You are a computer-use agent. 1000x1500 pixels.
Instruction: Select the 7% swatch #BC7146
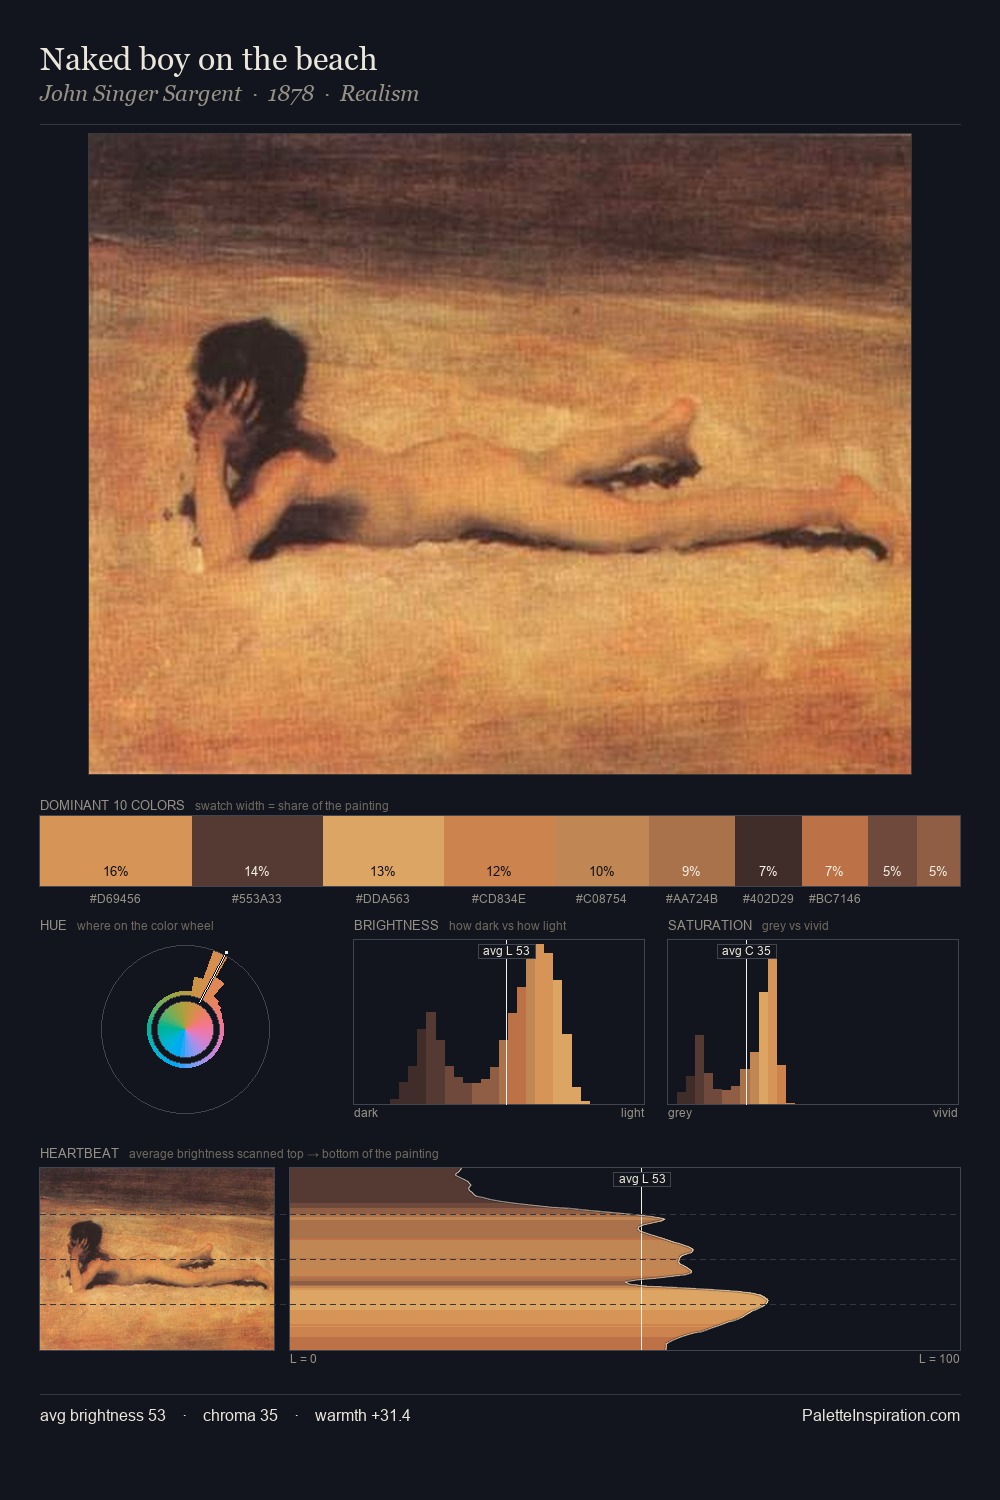[835, 851]
